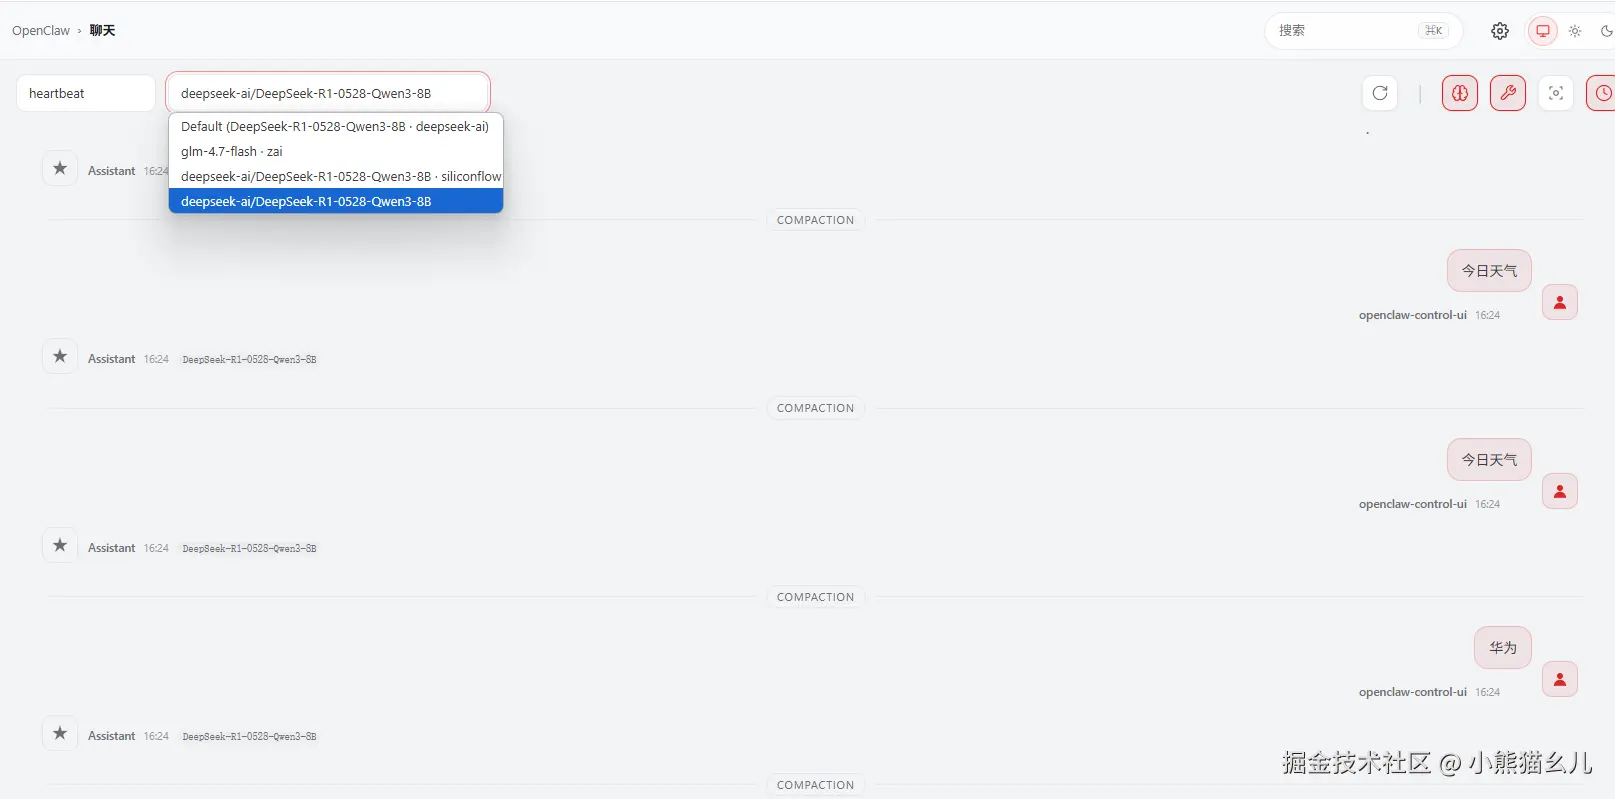Choose glm-4.7-flash · zai model option
Screen dimensions: 1615x799
point(232,152)
